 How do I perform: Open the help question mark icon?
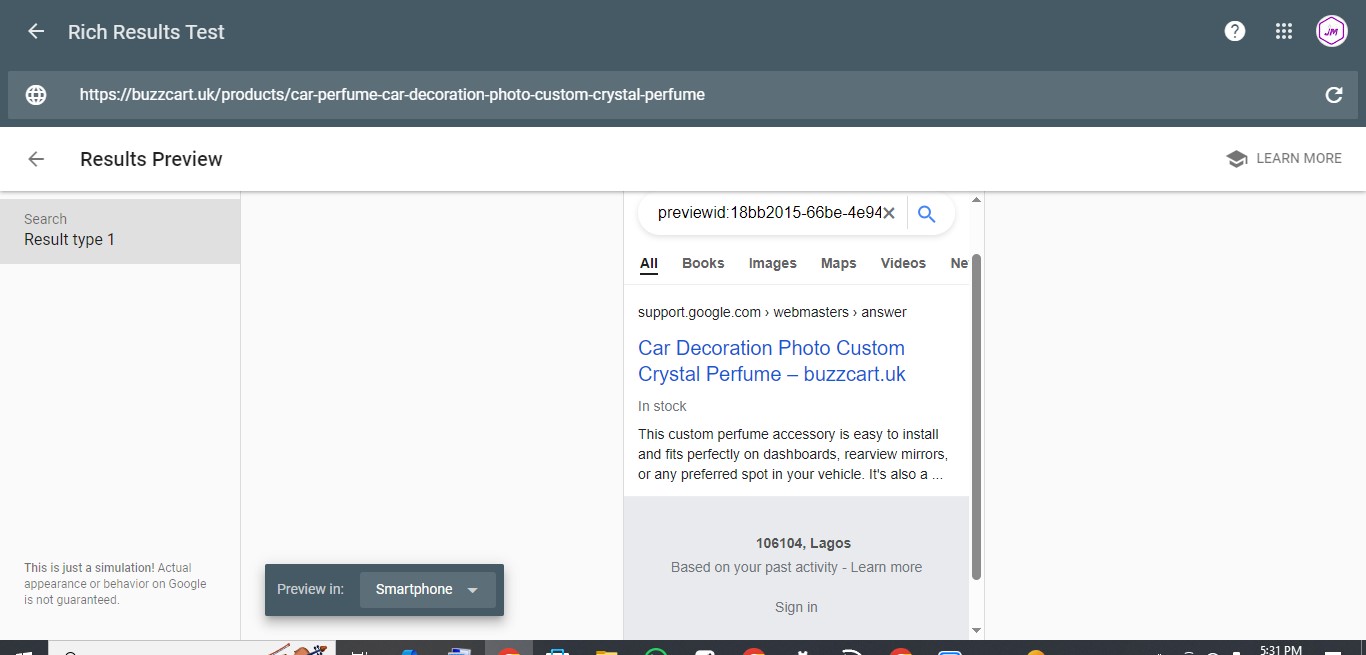point(1235,31)
